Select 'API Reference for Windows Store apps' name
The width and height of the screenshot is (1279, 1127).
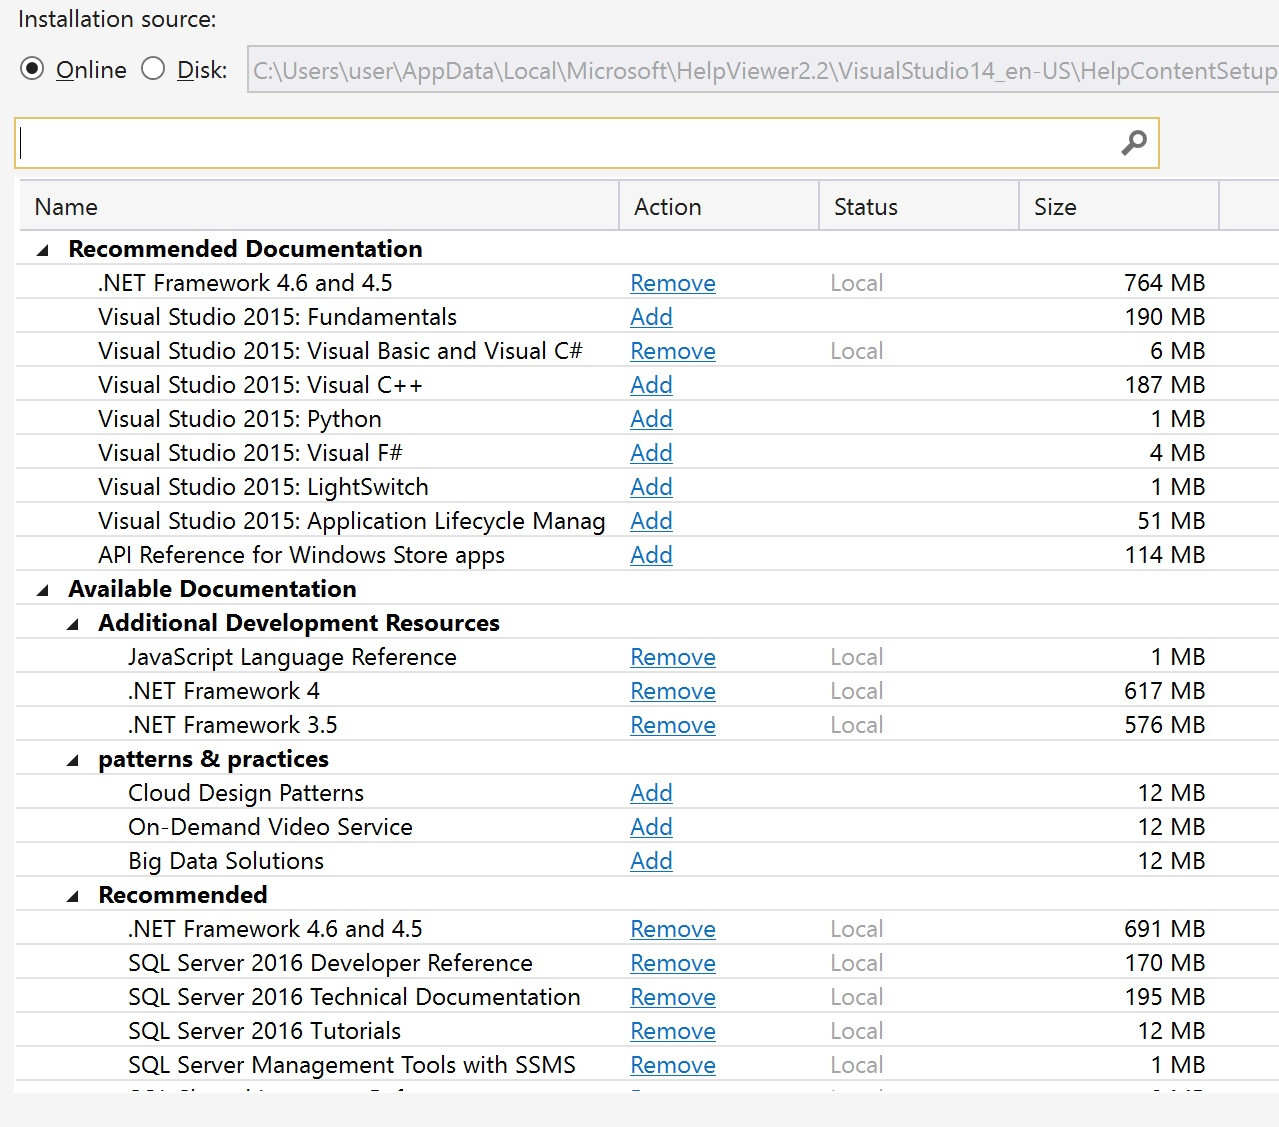pyautogui.click(x=301, y=555)
